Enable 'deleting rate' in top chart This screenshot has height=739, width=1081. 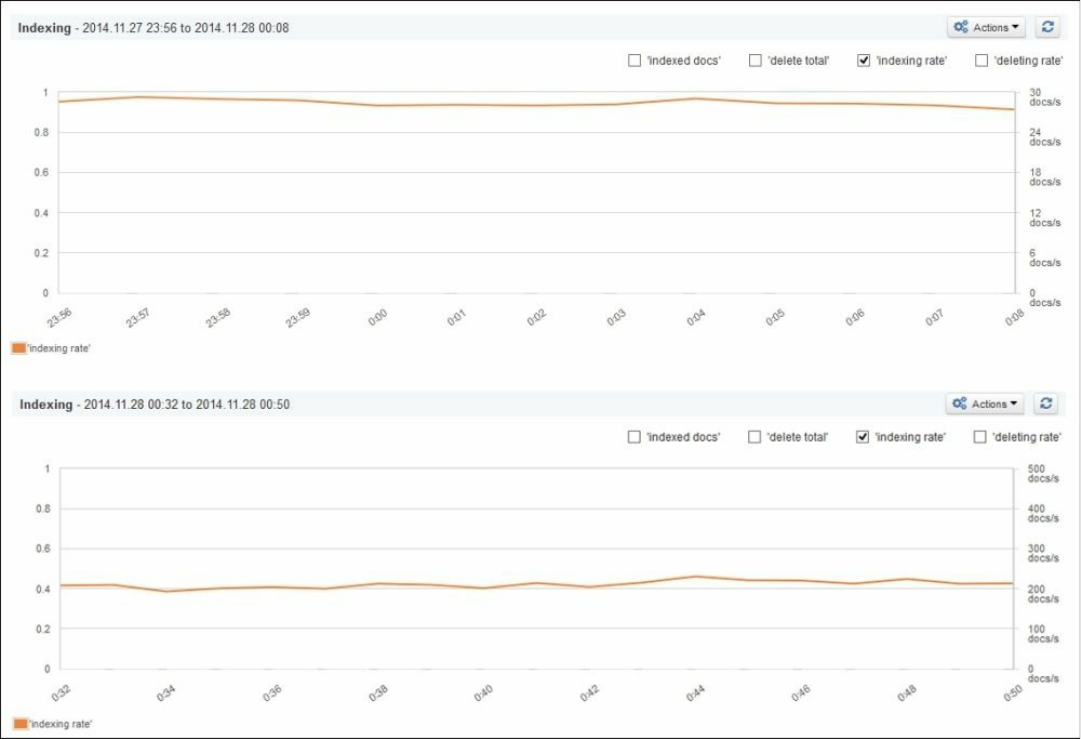coord(981,61)
